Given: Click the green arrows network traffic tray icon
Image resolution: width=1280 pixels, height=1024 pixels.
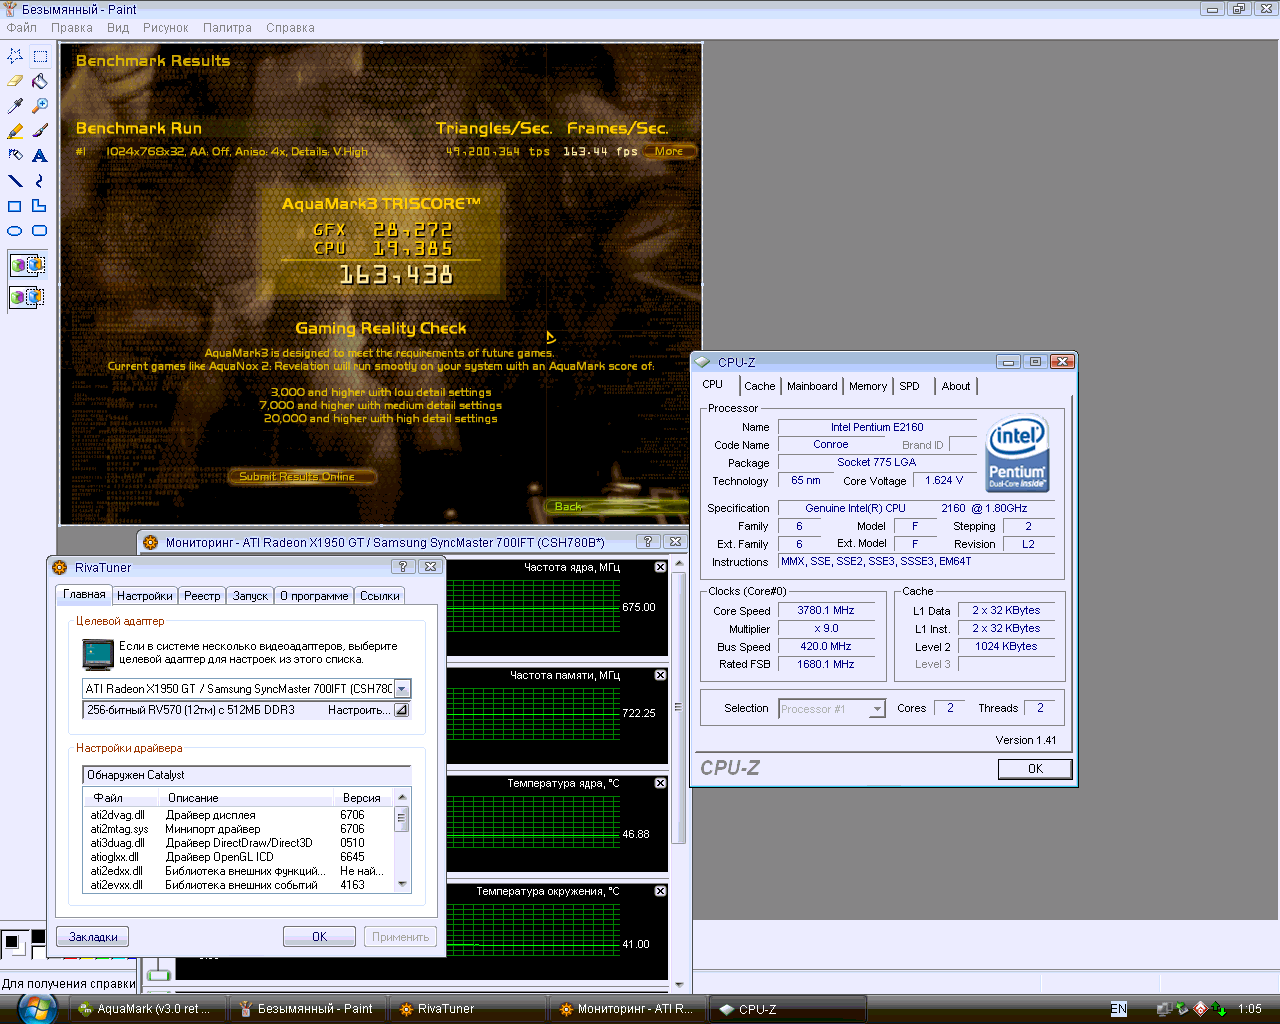Looking at the screenshot, I should coord(1219,1009).
